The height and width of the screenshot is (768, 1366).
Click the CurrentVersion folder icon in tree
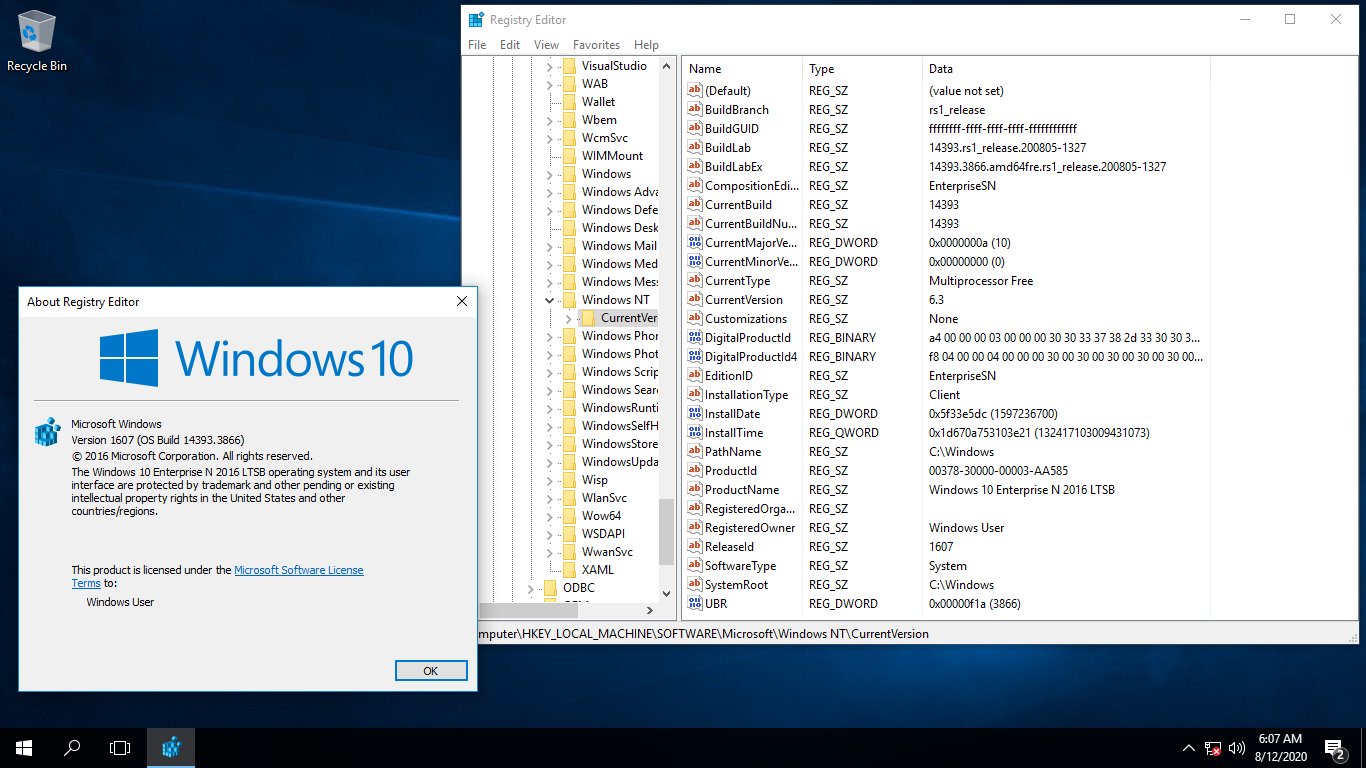[x=588, y=318]
